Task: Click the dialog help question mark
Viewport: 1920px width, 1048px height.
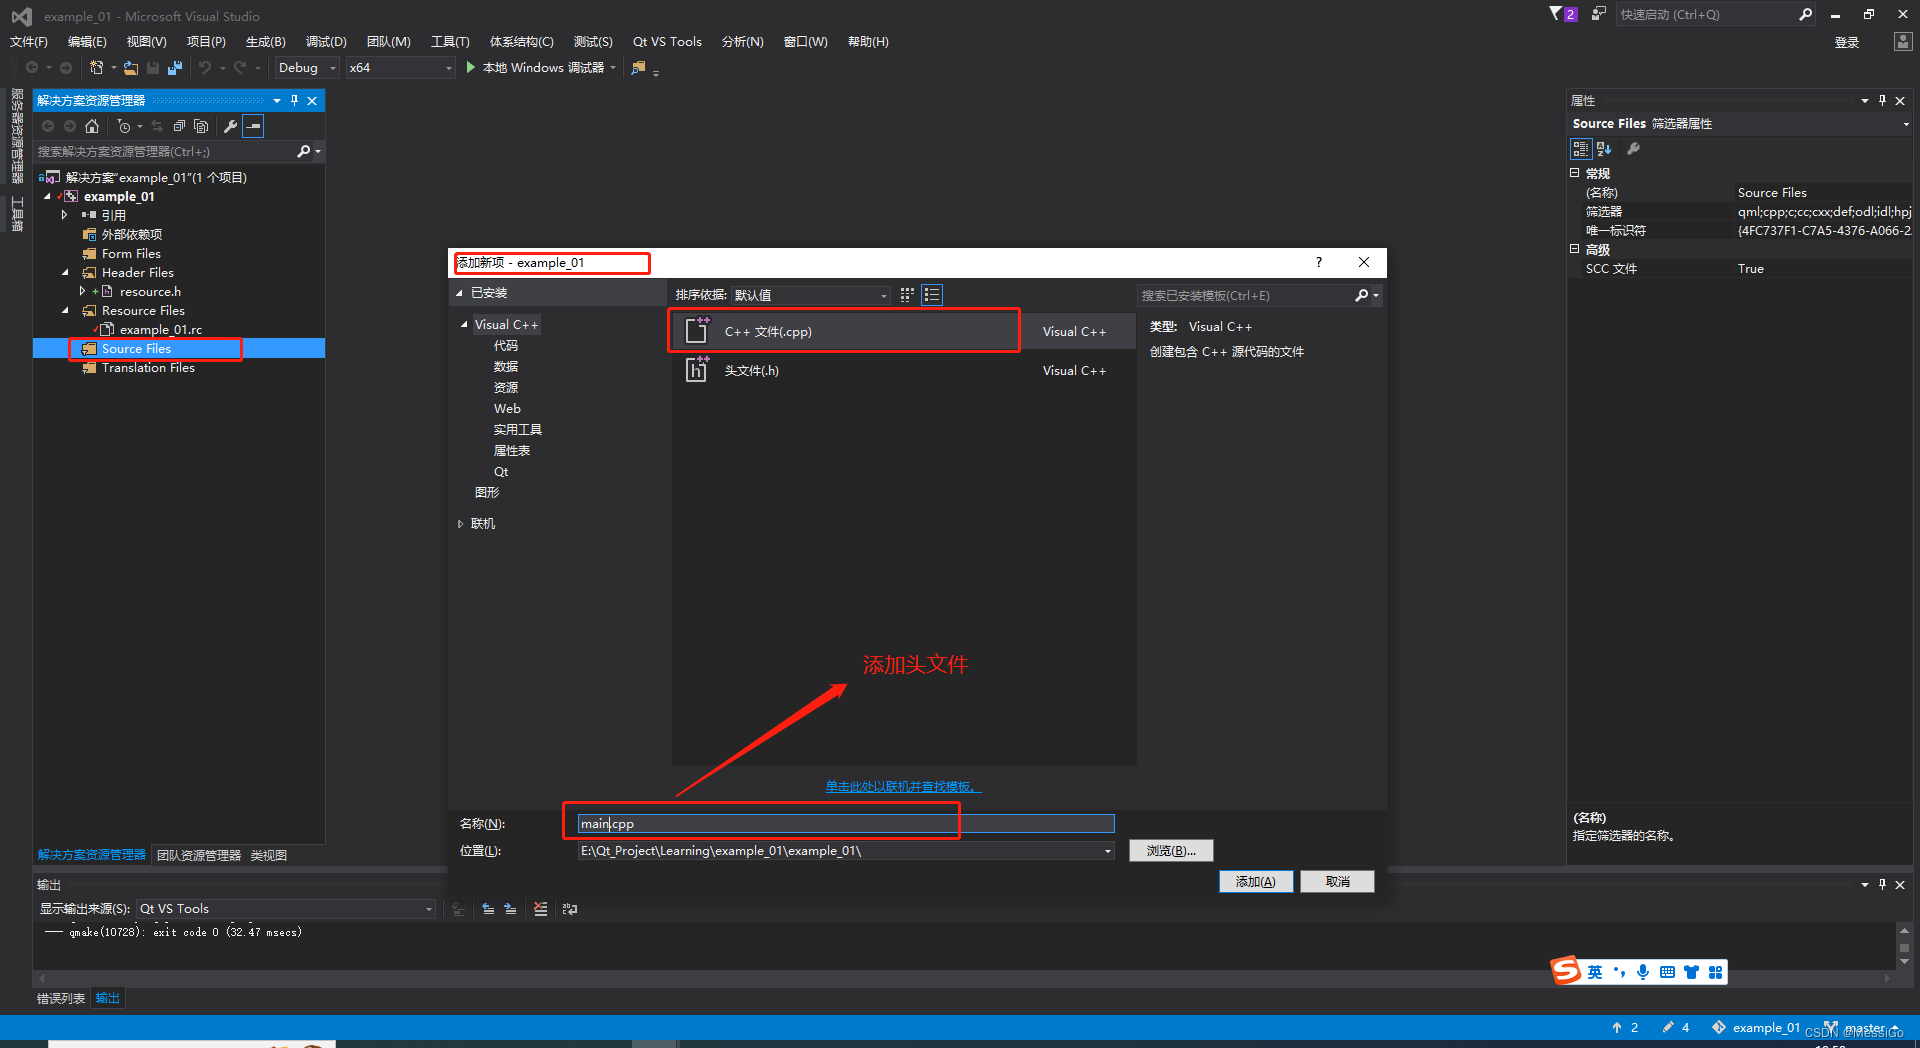Action: [1319, 262]
